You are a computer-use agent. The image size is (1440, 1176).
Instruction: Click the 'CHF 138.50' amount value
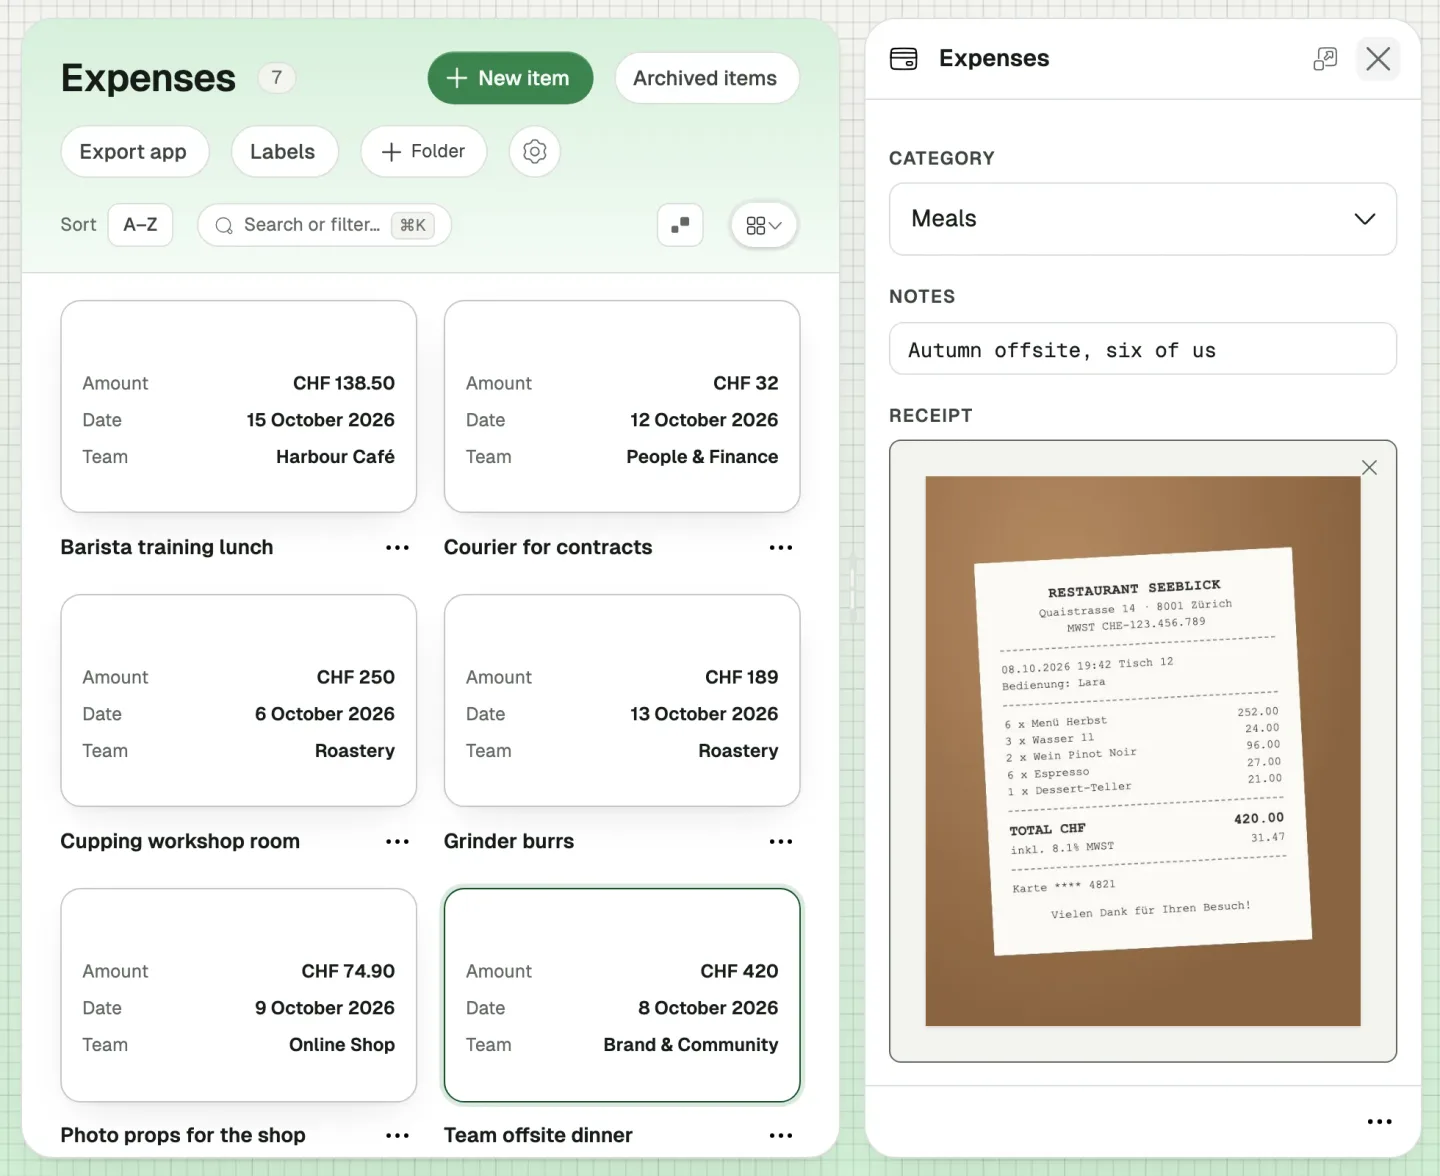click(344, 384)
